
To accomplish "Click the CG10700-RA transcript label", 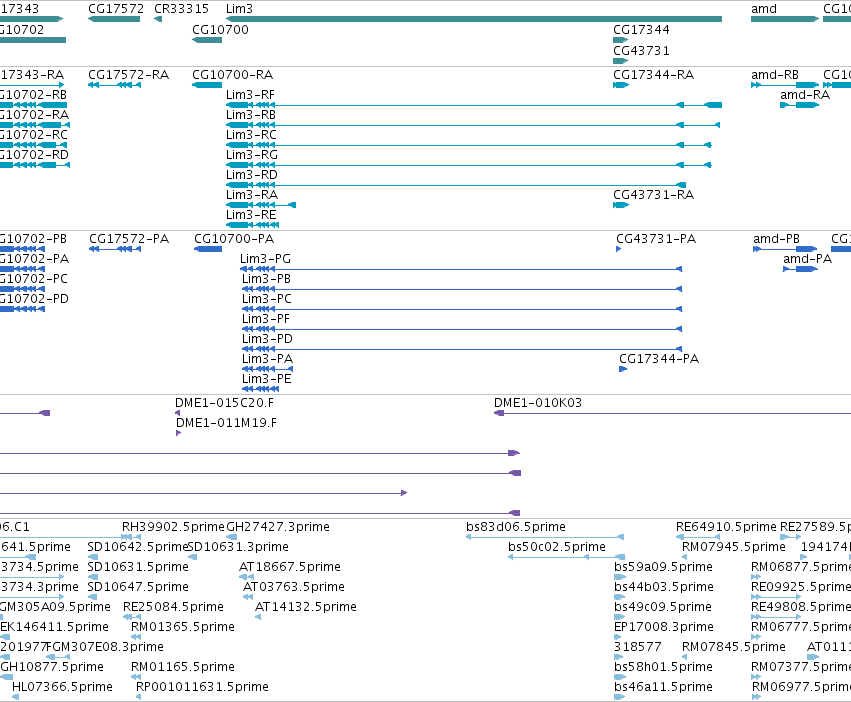I will tap(232, 74).
